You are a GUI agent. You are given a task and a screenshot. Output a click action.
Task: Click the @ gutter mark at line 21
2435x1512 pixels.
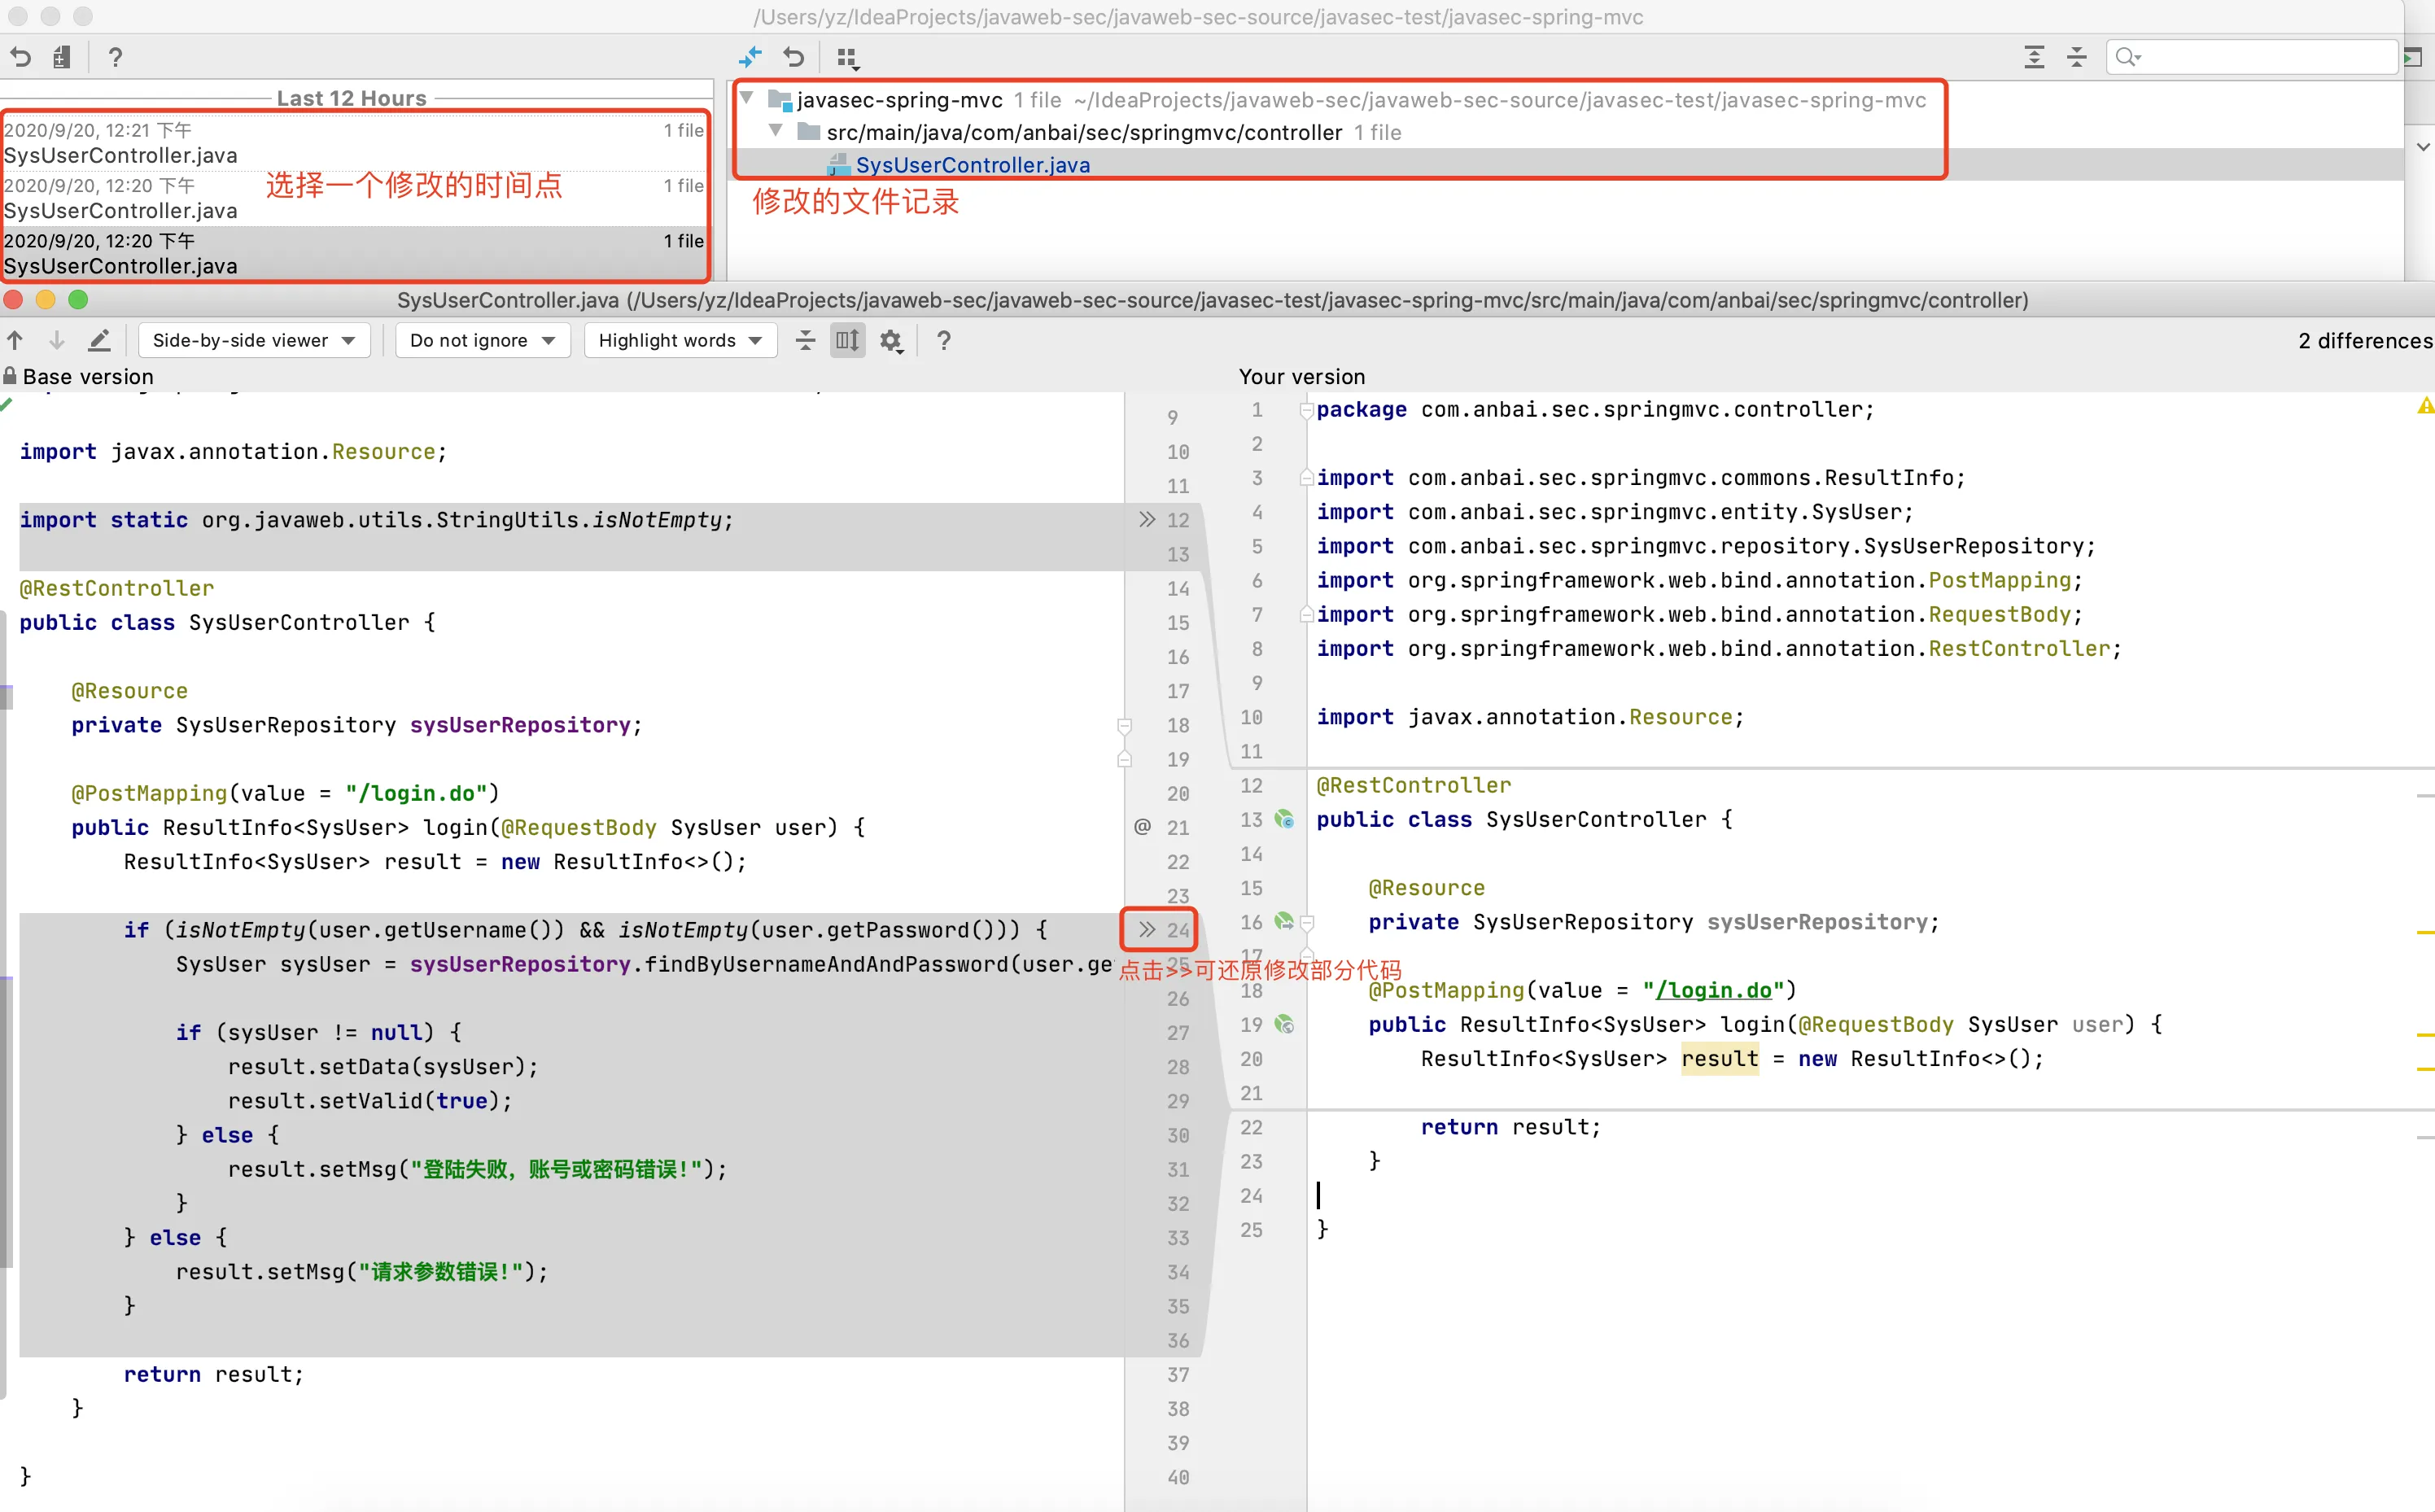click(1142, 827)
